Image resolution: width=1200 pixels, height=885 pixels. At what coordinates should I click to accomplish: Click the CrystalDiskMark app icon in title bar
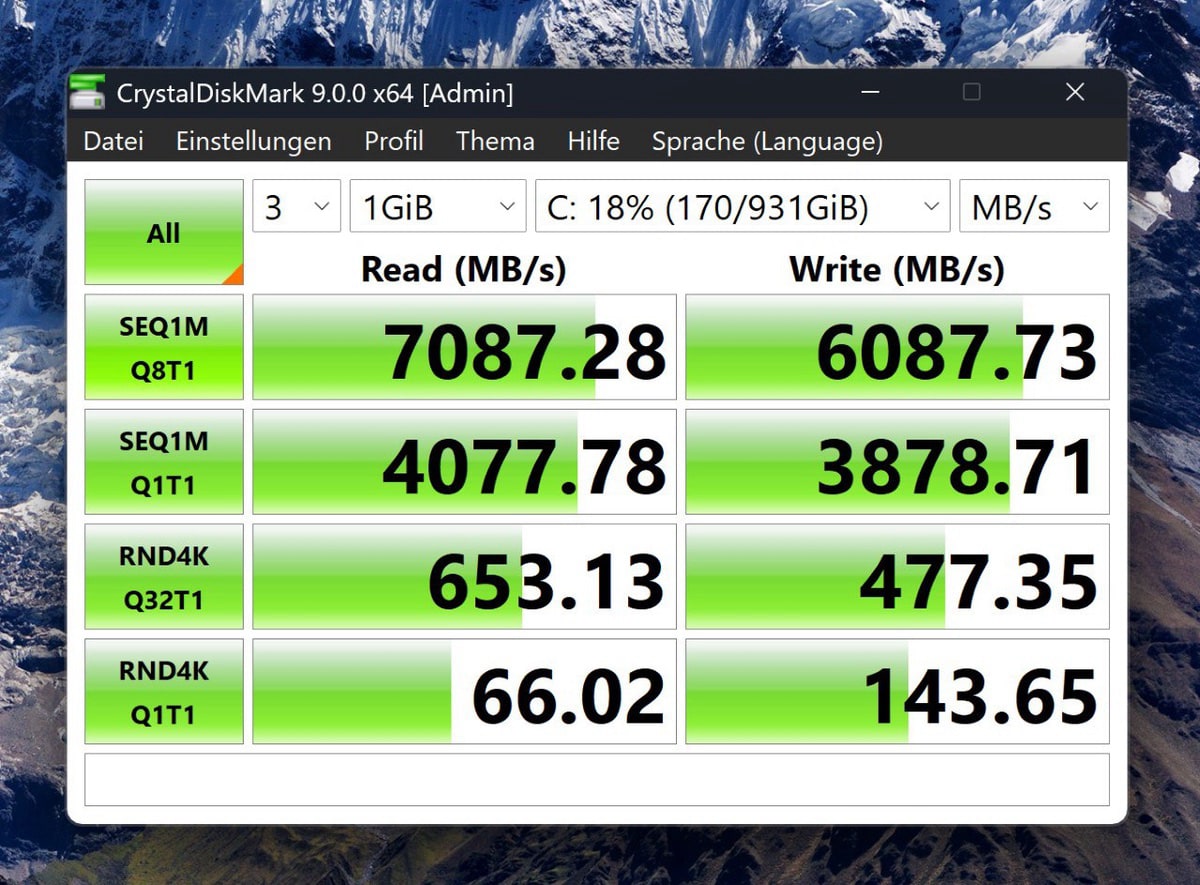[x=87, y=94]
